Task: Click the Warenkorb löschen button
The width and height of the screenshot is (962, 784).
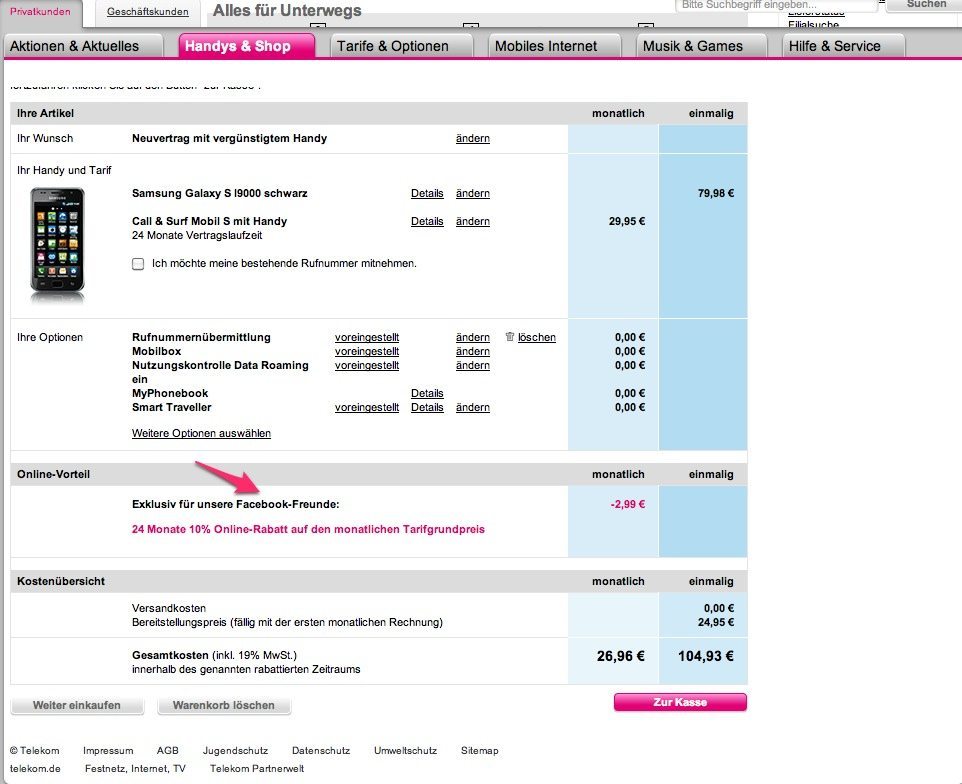Action: [224, 705]
